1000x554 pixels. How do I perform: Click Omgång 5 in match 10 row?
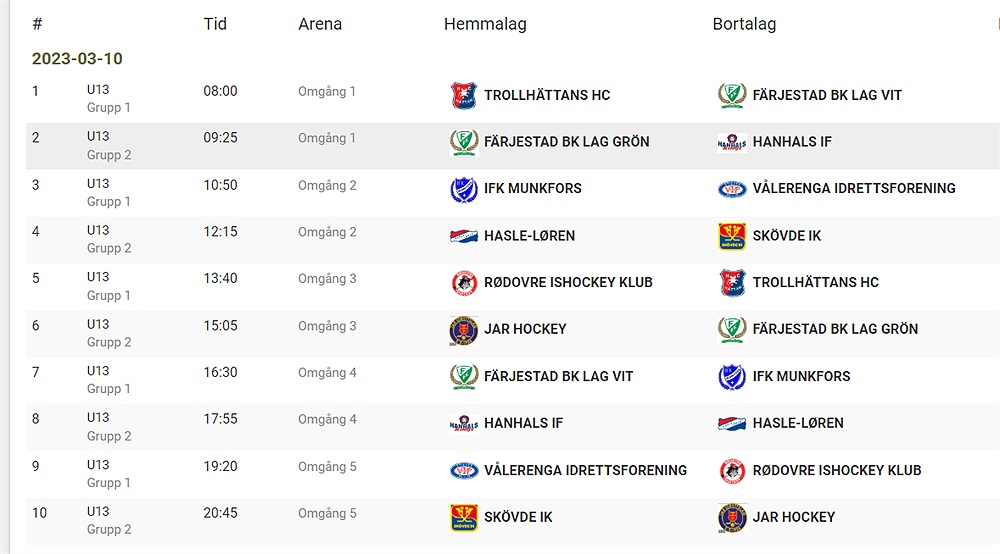327,514
